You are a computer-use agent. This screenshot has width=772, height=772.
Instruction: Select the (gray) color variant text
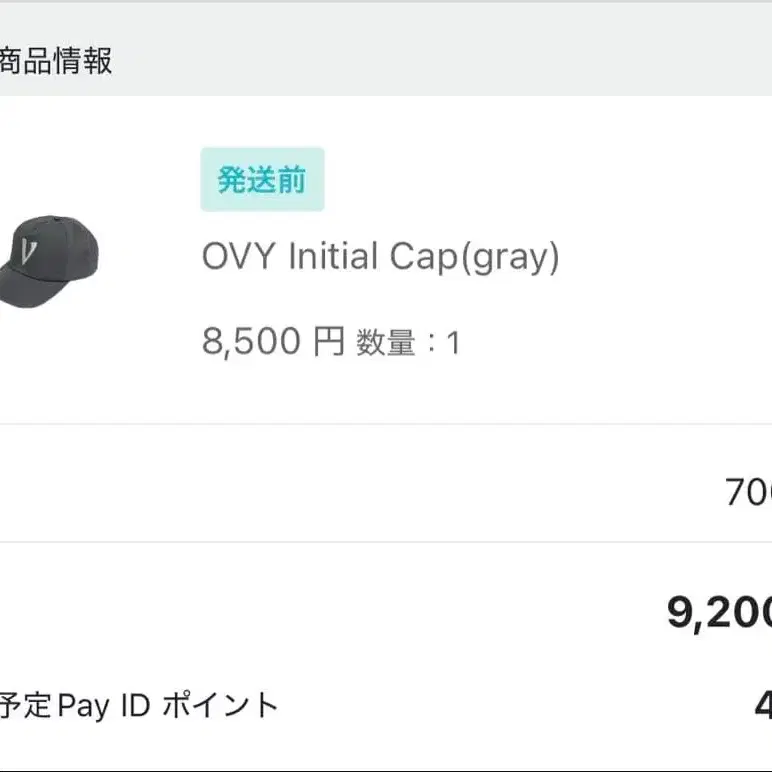pos(509,259)
